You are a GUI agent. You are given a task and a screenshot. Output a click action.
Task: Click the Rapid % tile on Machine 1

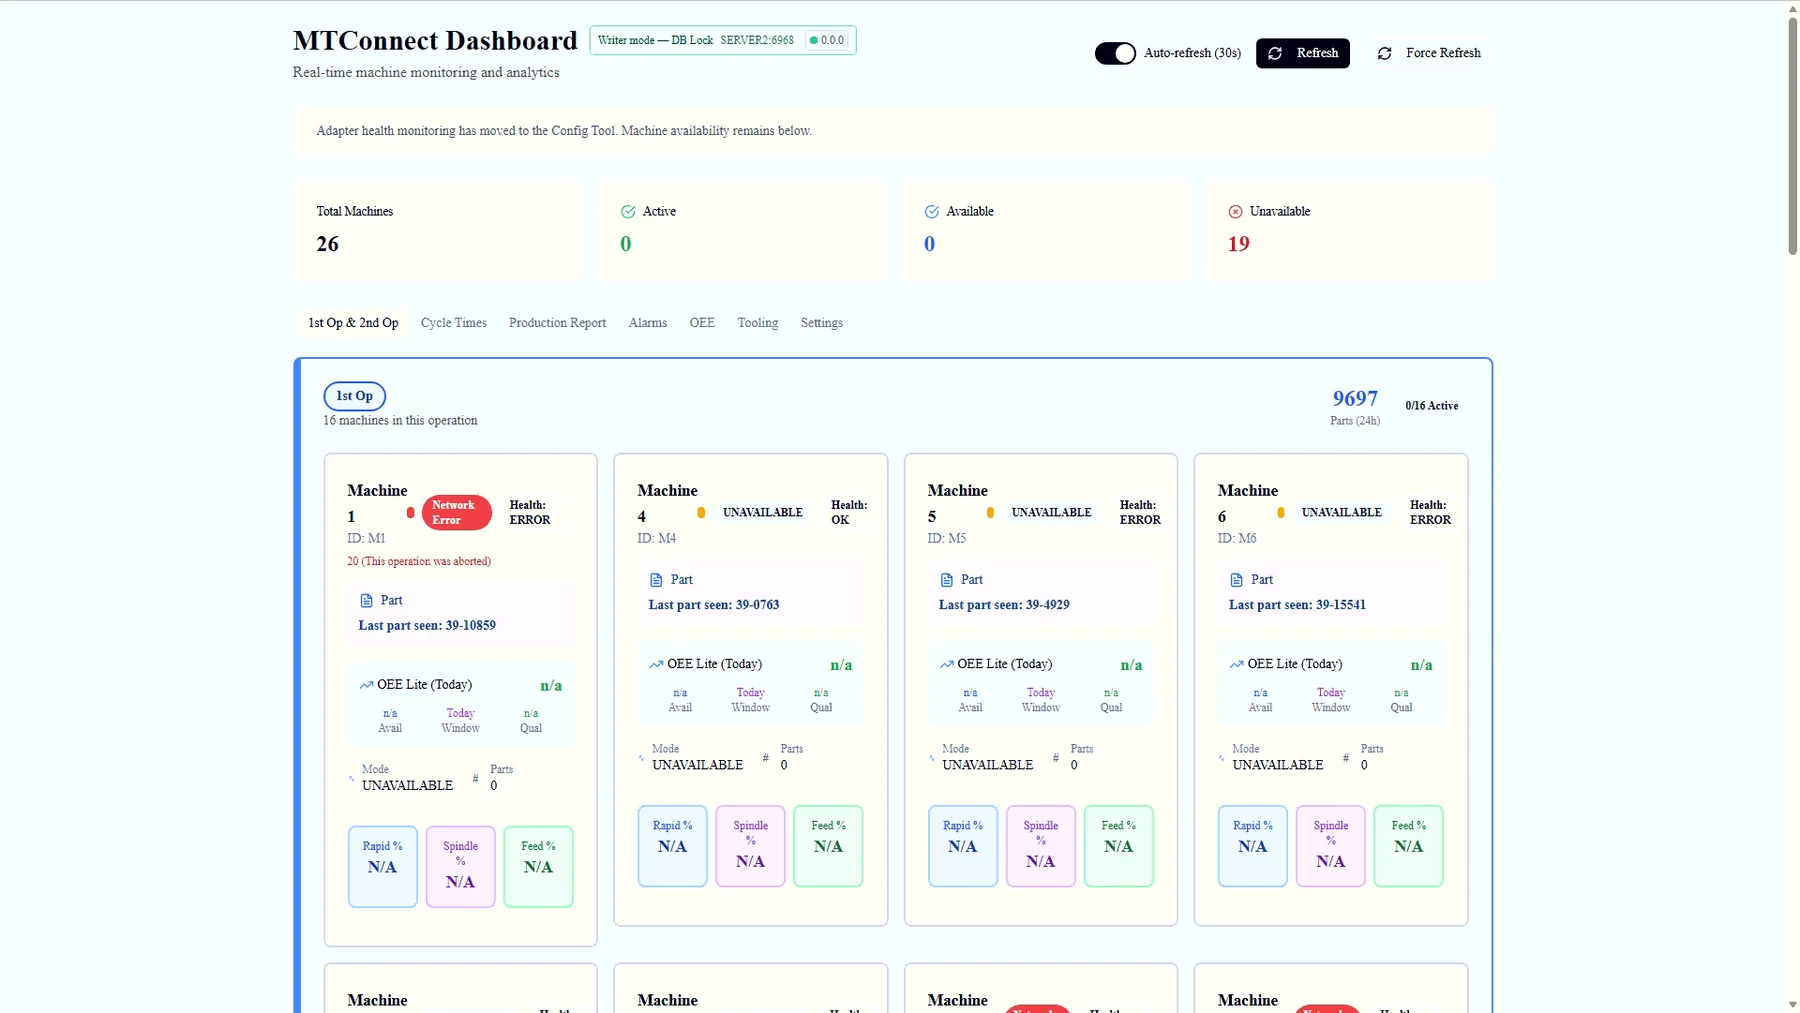(383, 867)
